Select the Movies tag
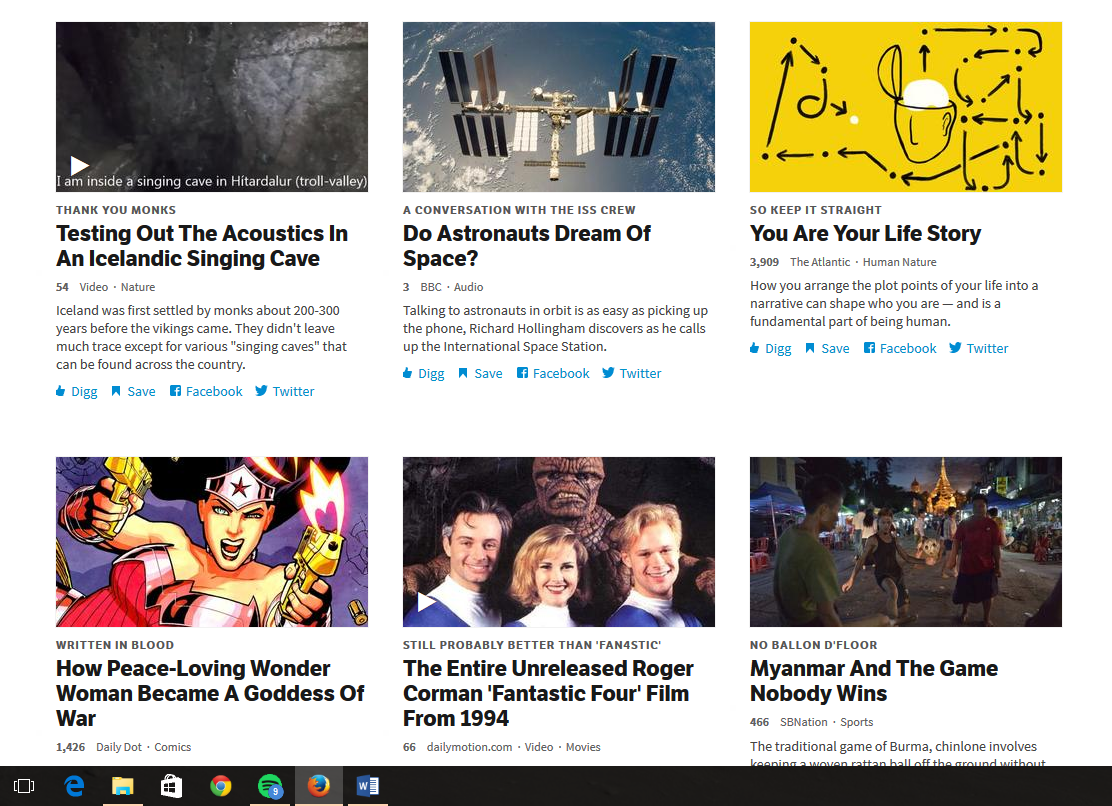The height and width of the screenshot is (806, 1112). [x=583, y=747]
